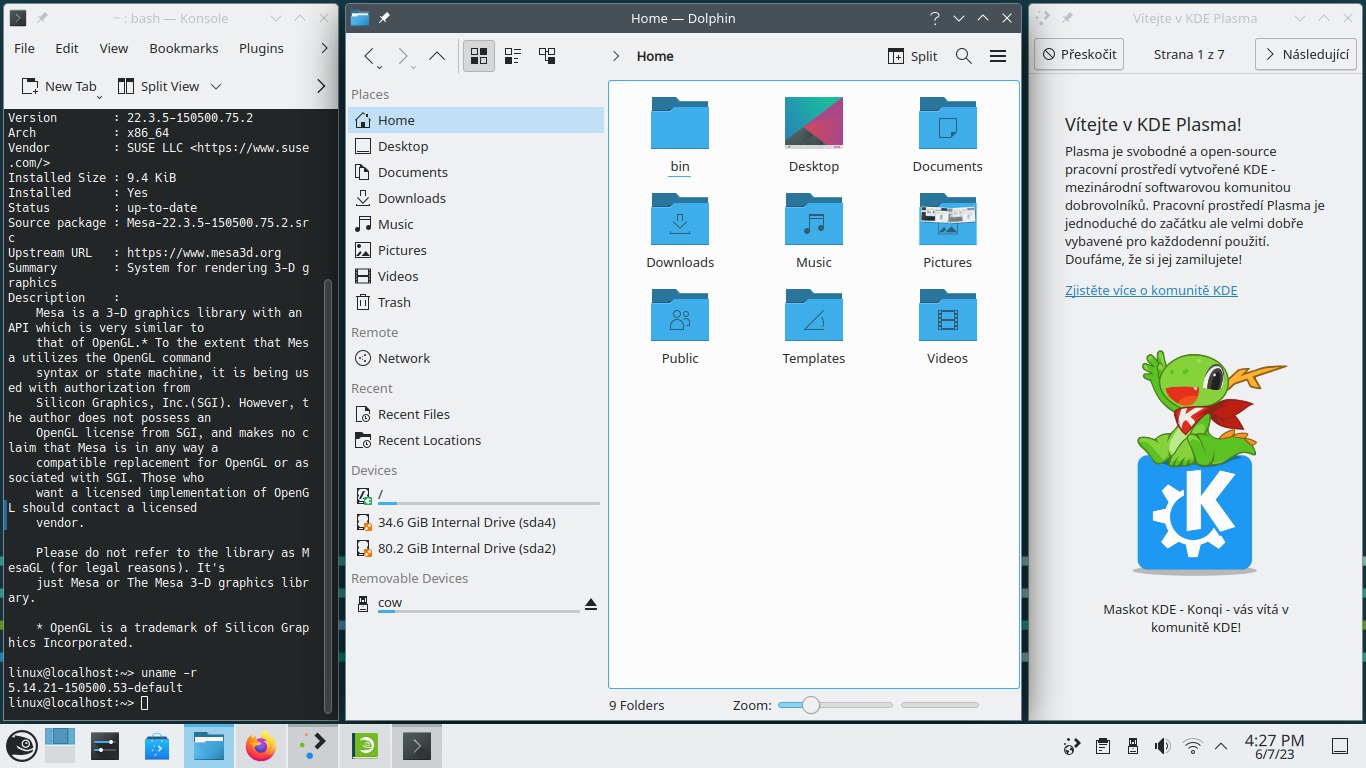Open Konsole Bookmarks menu
Viewport: 1366px width, 768px height.
(184, 48)
